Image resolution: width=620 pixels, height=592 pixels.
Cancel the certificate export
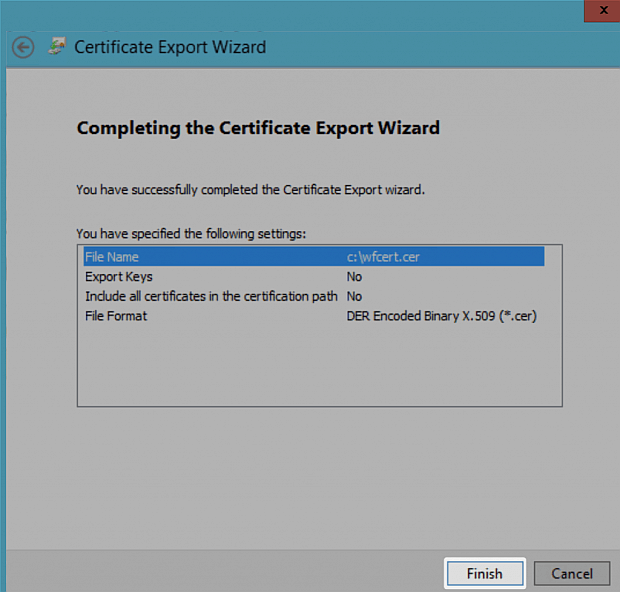pyautogui.click(x=572, y=573)
